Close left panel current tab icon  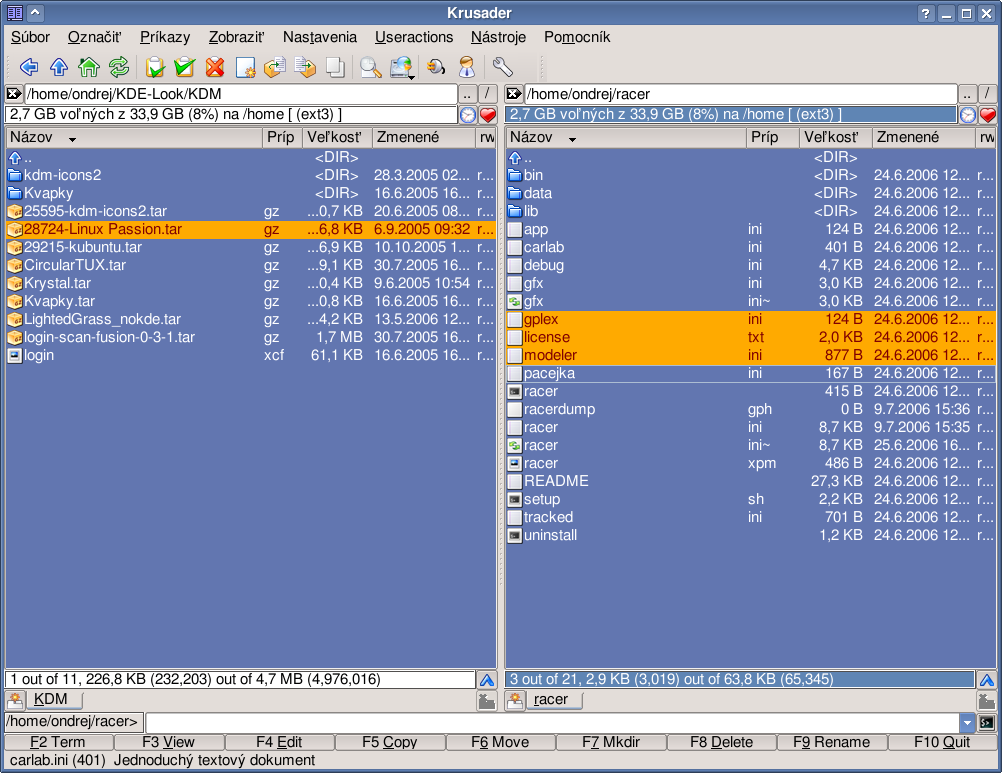[x=487, y=701]
